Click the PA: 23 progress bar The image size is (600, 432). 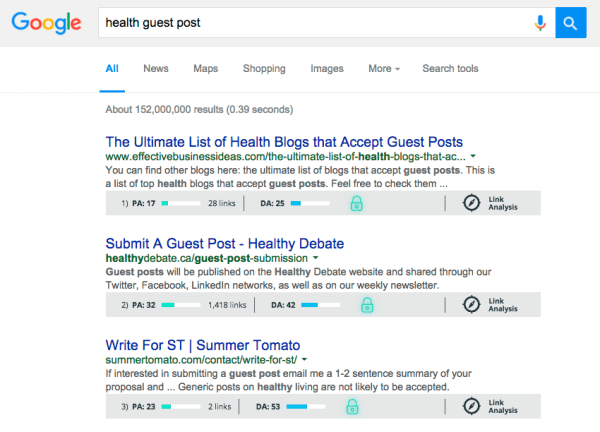(x=181, y=407)
